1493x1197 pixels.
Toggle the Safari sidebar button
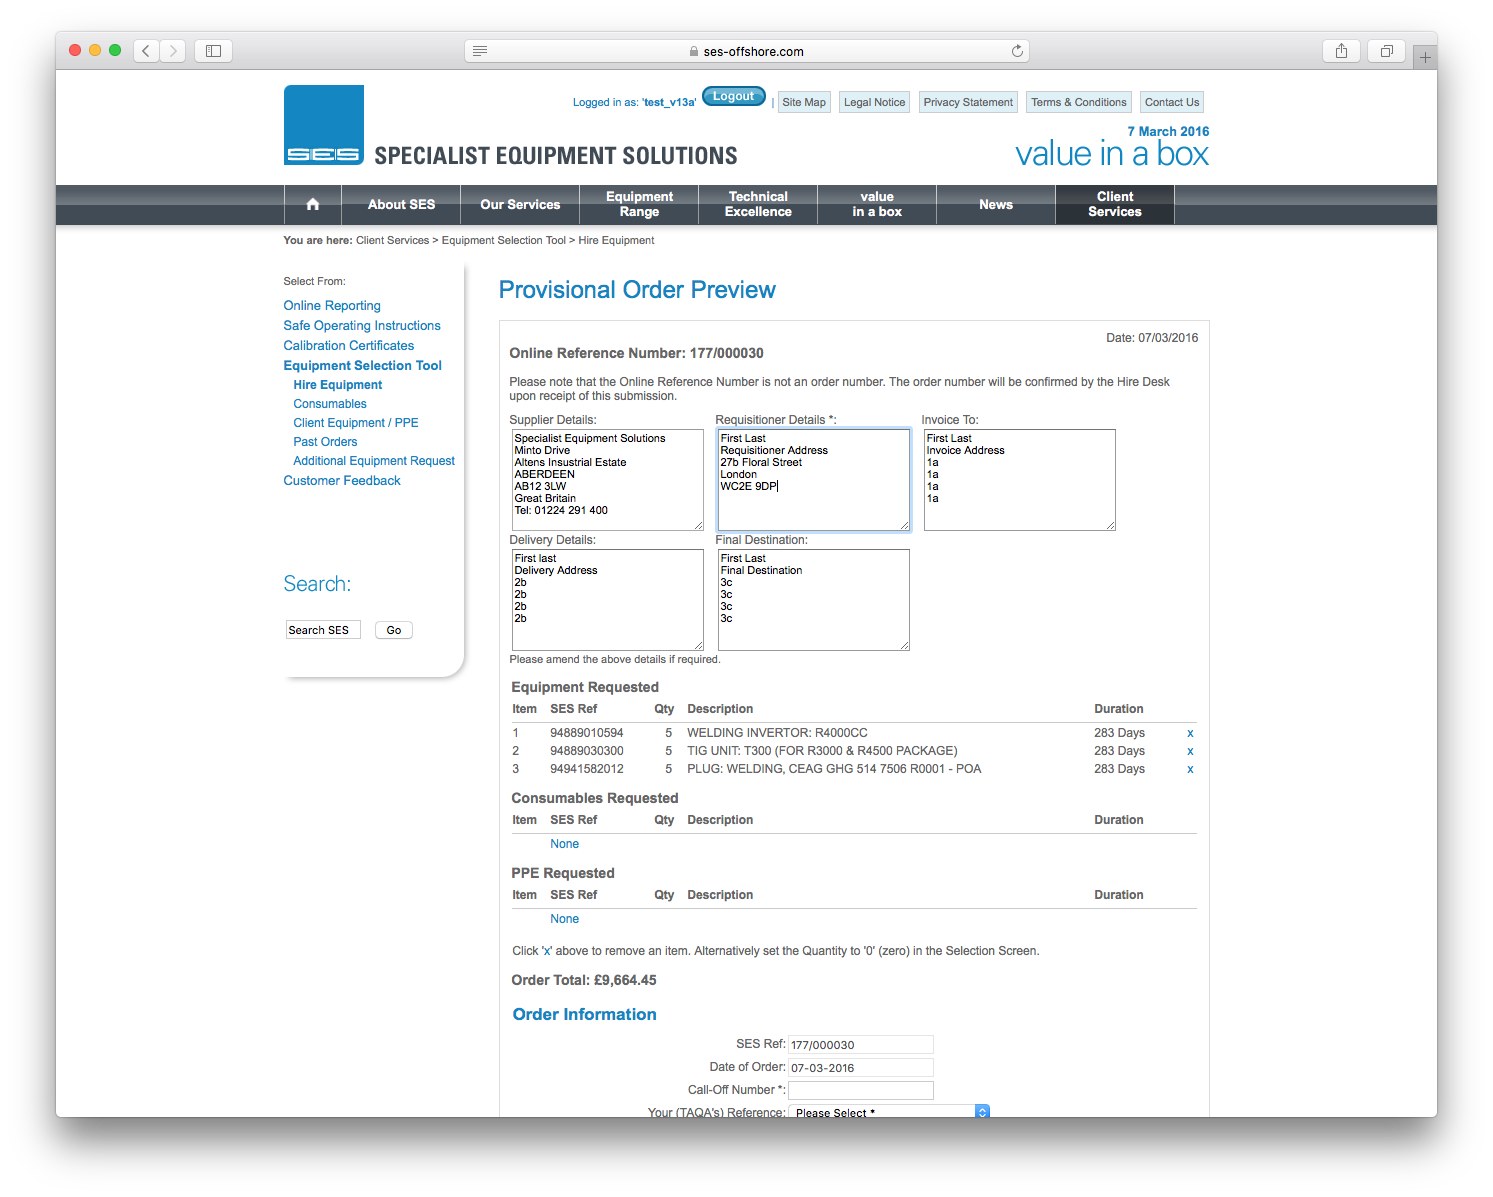(x=213, y=51)
